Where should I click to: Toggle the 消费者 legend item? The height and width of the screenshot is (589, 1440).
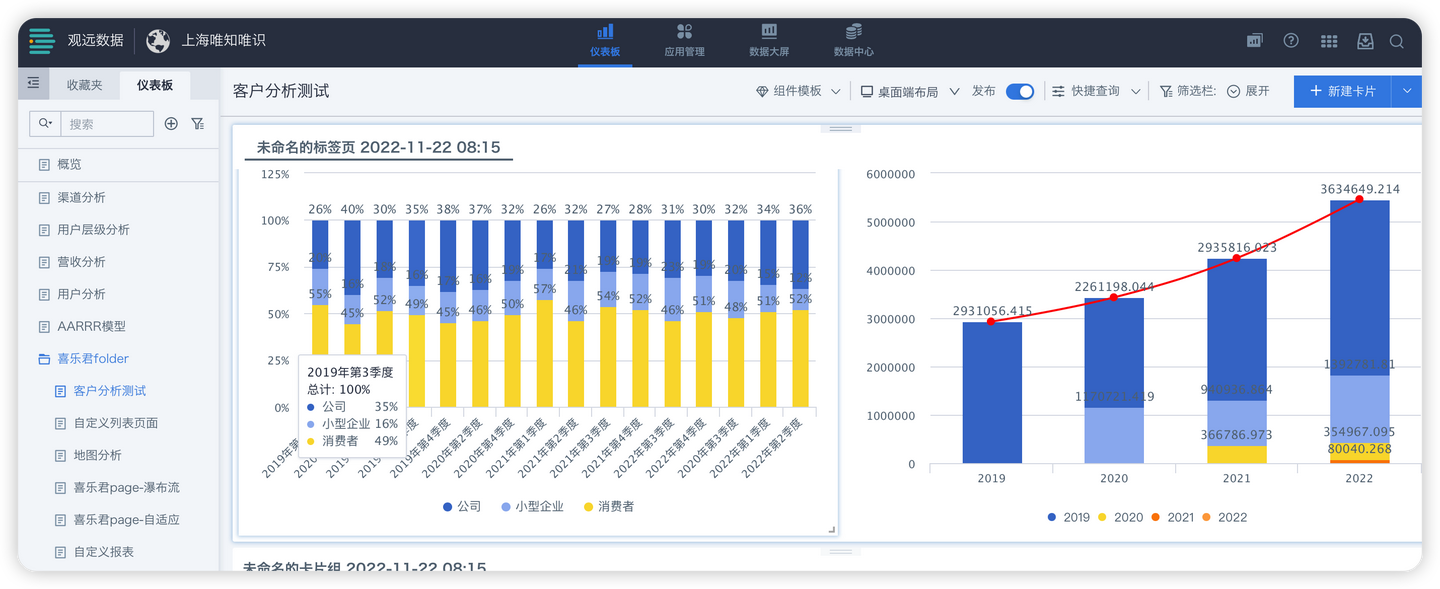pos(609,507)
